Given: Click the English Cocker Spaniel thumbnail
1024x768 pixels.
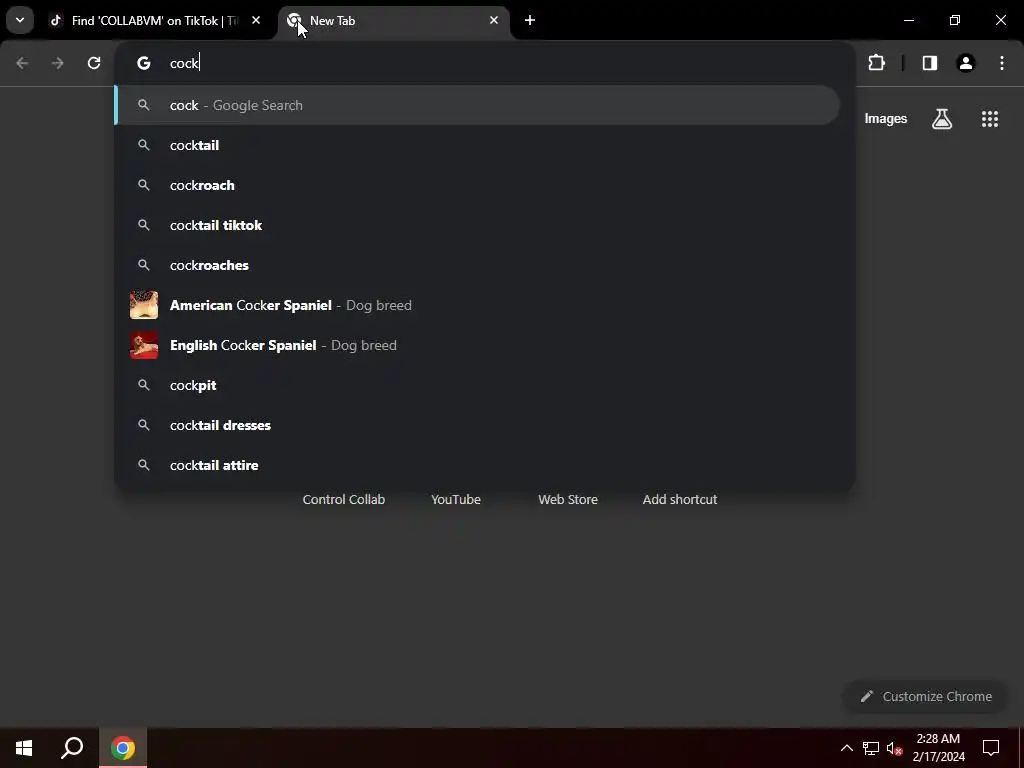Looking at the screenshot, I should [144, 345].
